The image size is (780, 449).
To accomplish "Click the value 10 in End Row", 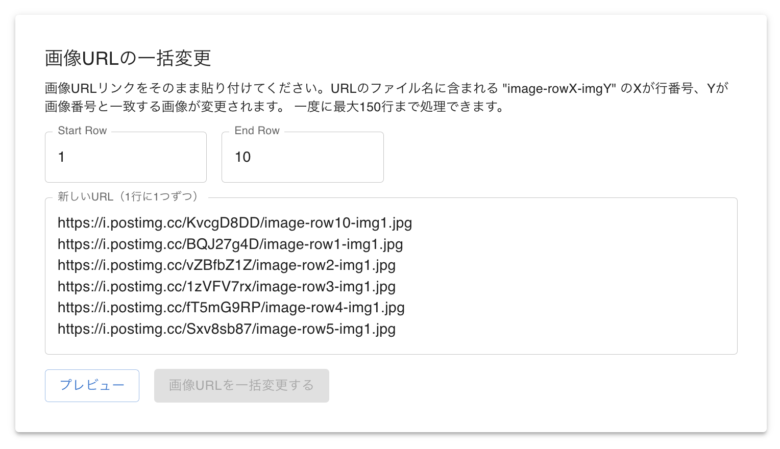I will (x=243, y=157).
